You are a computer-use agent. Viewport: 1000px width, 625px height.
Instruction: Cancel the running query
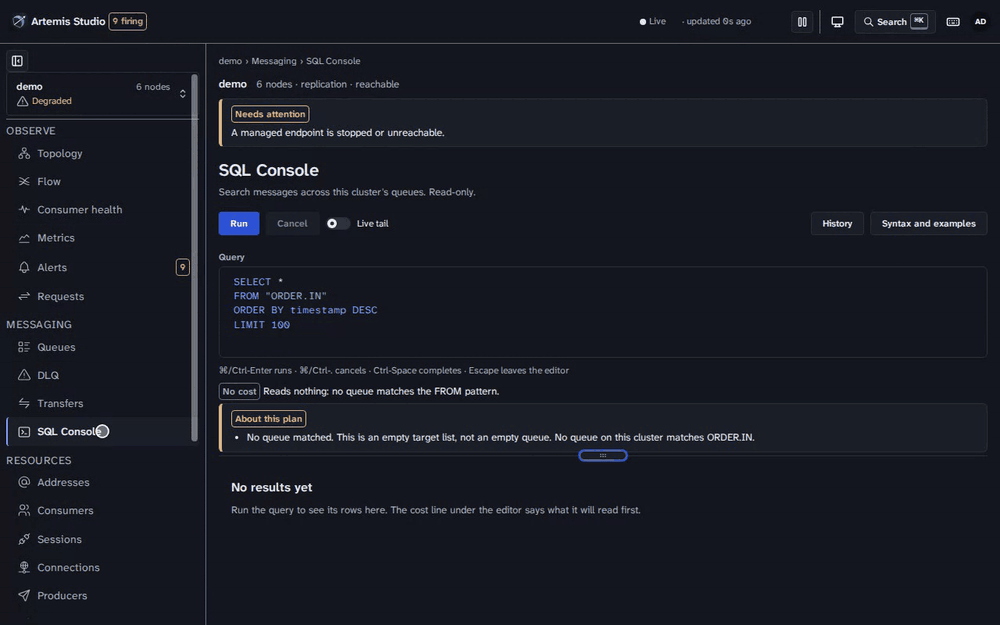click(292, 224)
